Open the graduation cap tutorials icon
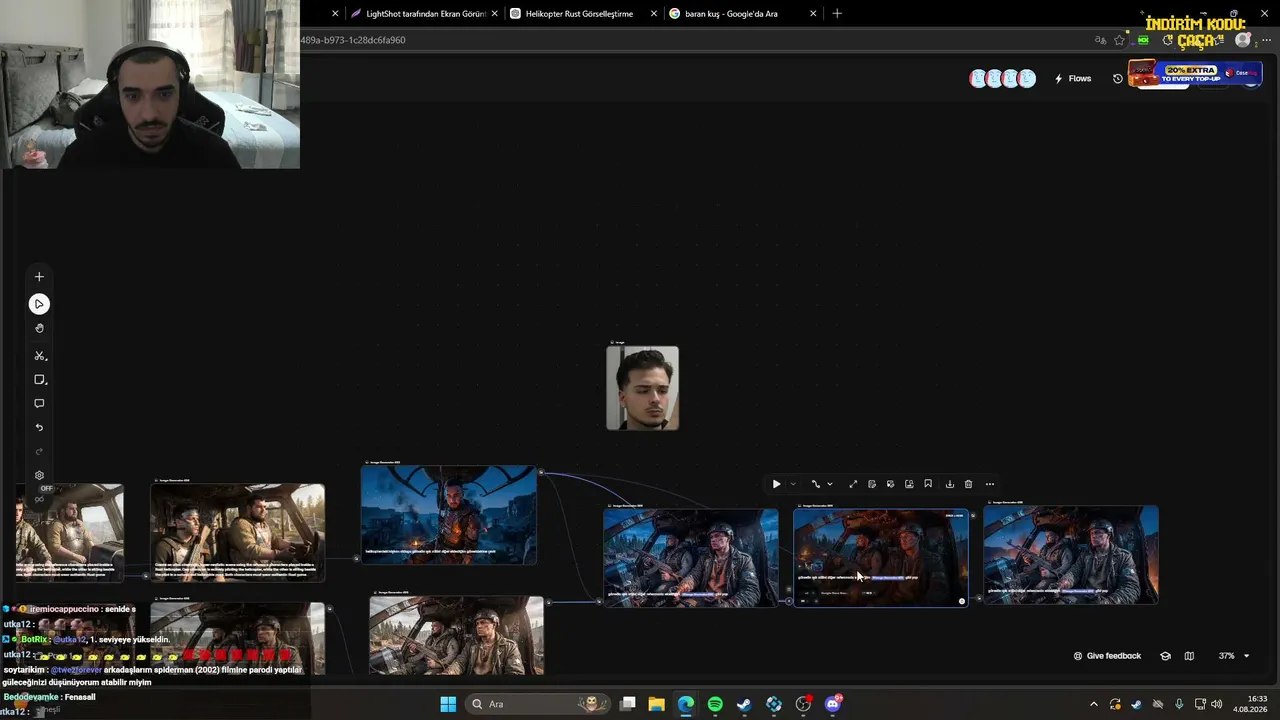This screenshot has height=720, width=1280. (x=1165, y=656)
